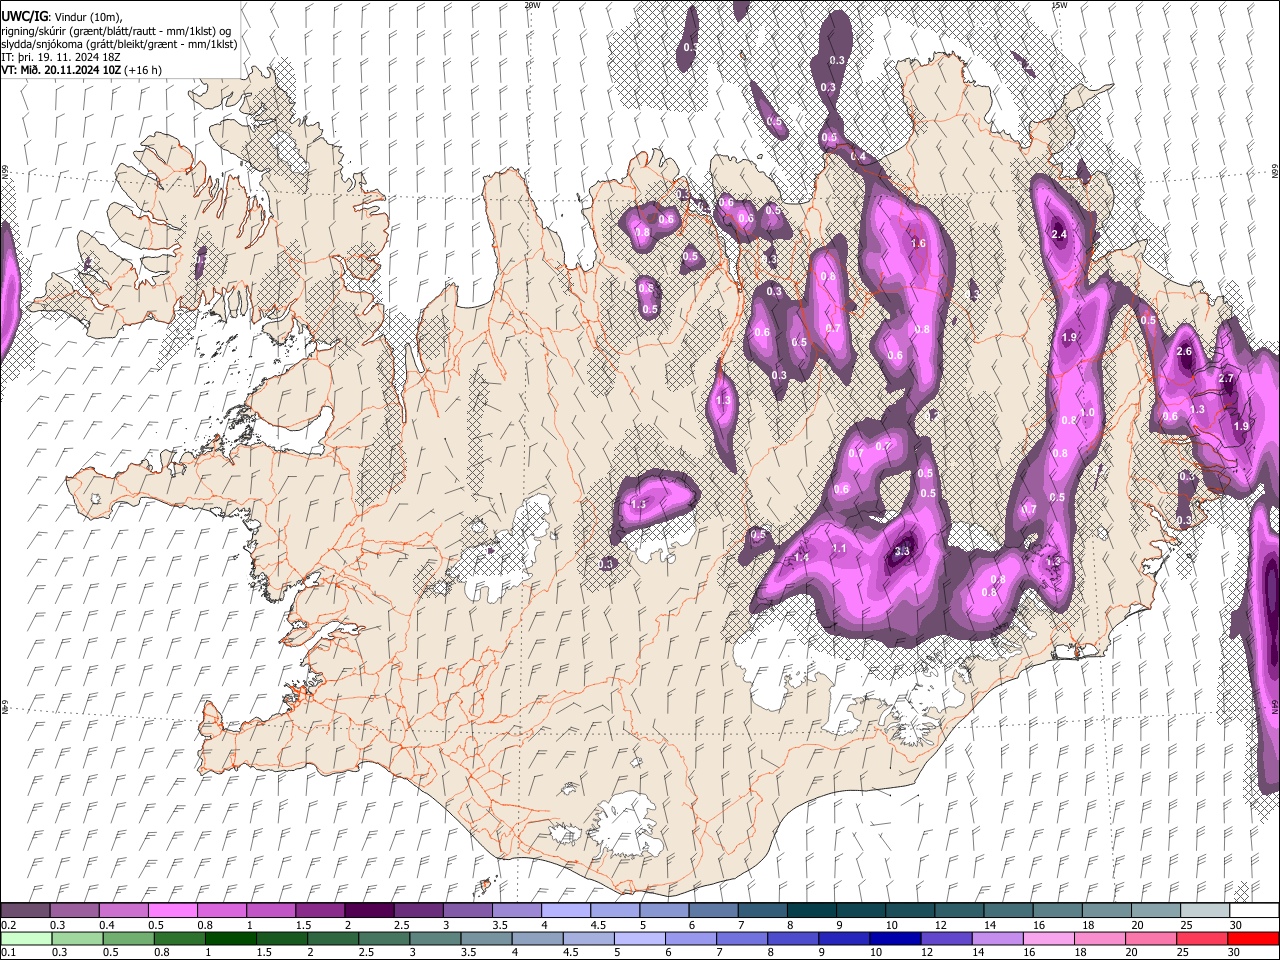
Task: Click the 2.6 precipitation value on the east coast
Action: tap(1185, 352)
